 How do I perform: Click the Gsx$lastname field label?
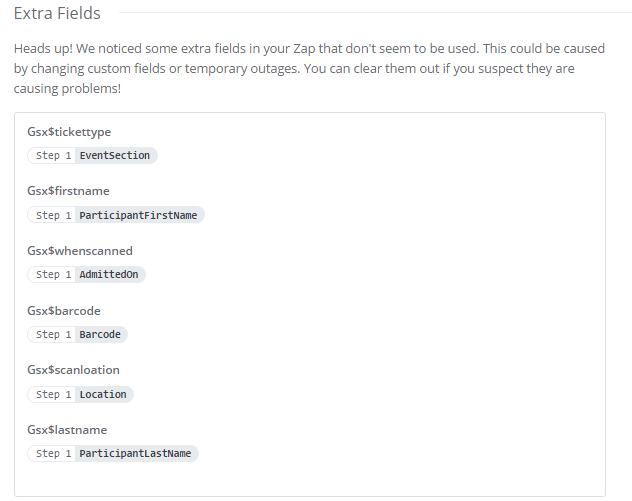tap(67, 430)
